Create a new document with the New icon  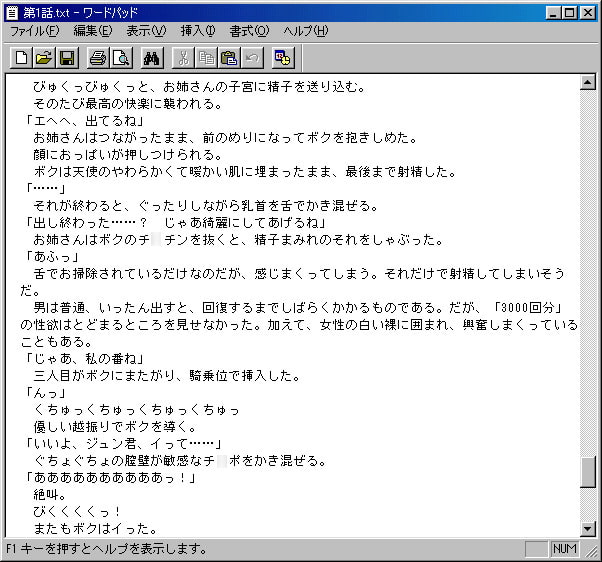(23, 57)
